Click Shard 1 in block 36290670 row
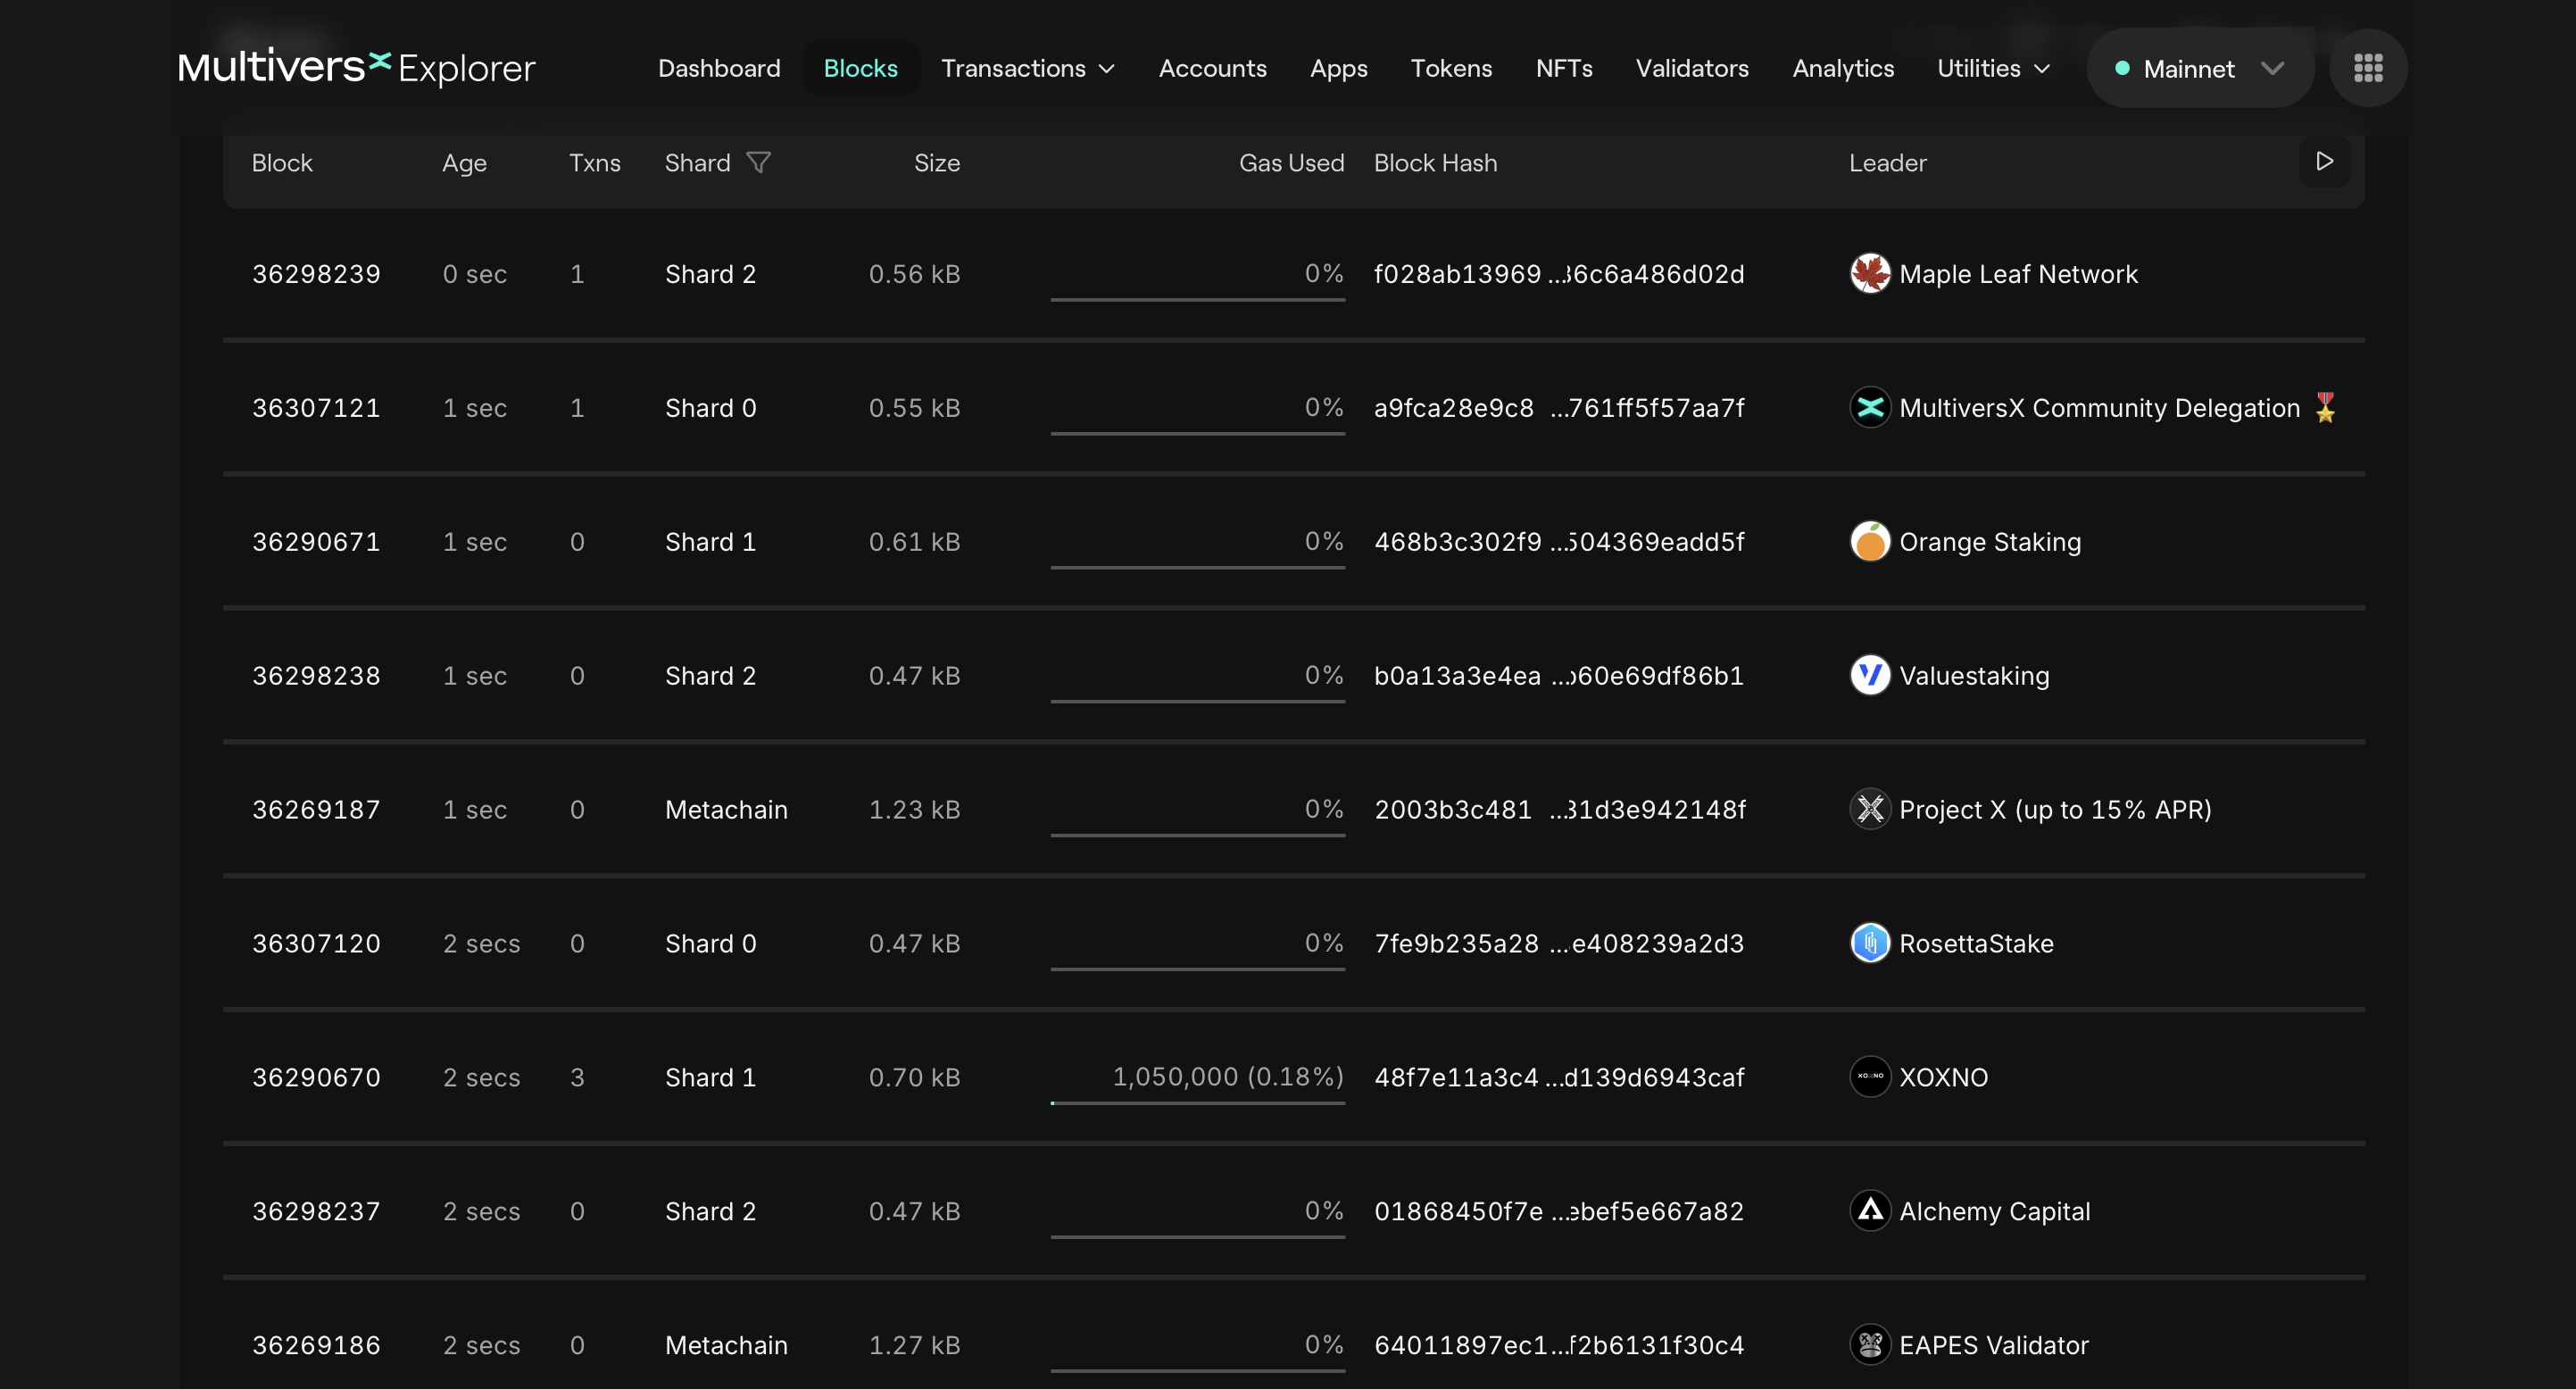Viewport: 2576px width, 1389px height. pyautogui.click(x=710, y=1078)
